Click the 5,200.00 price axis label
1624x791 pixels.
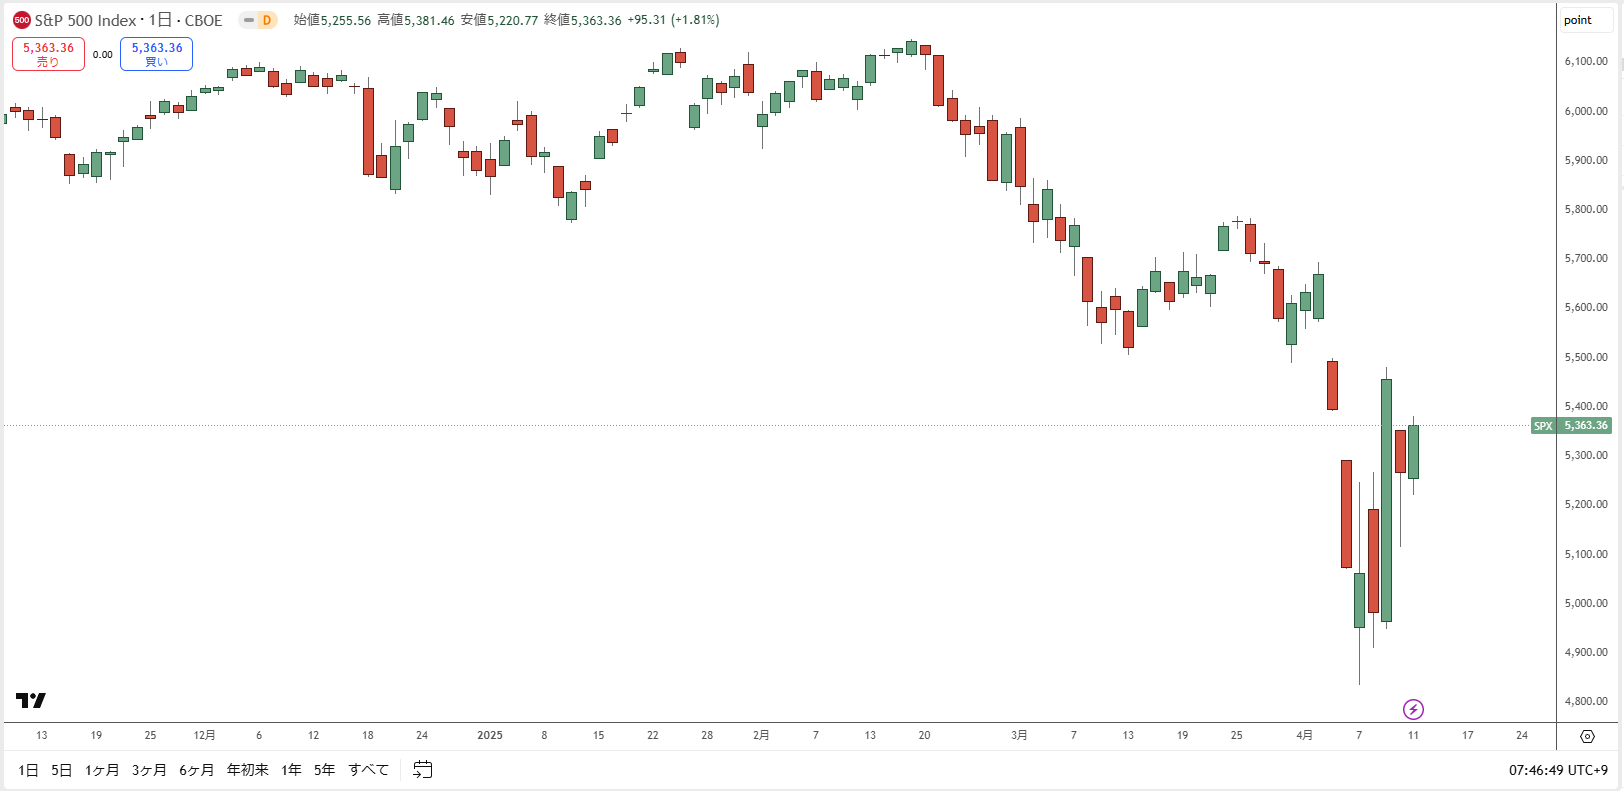[x=1586, y=504]
